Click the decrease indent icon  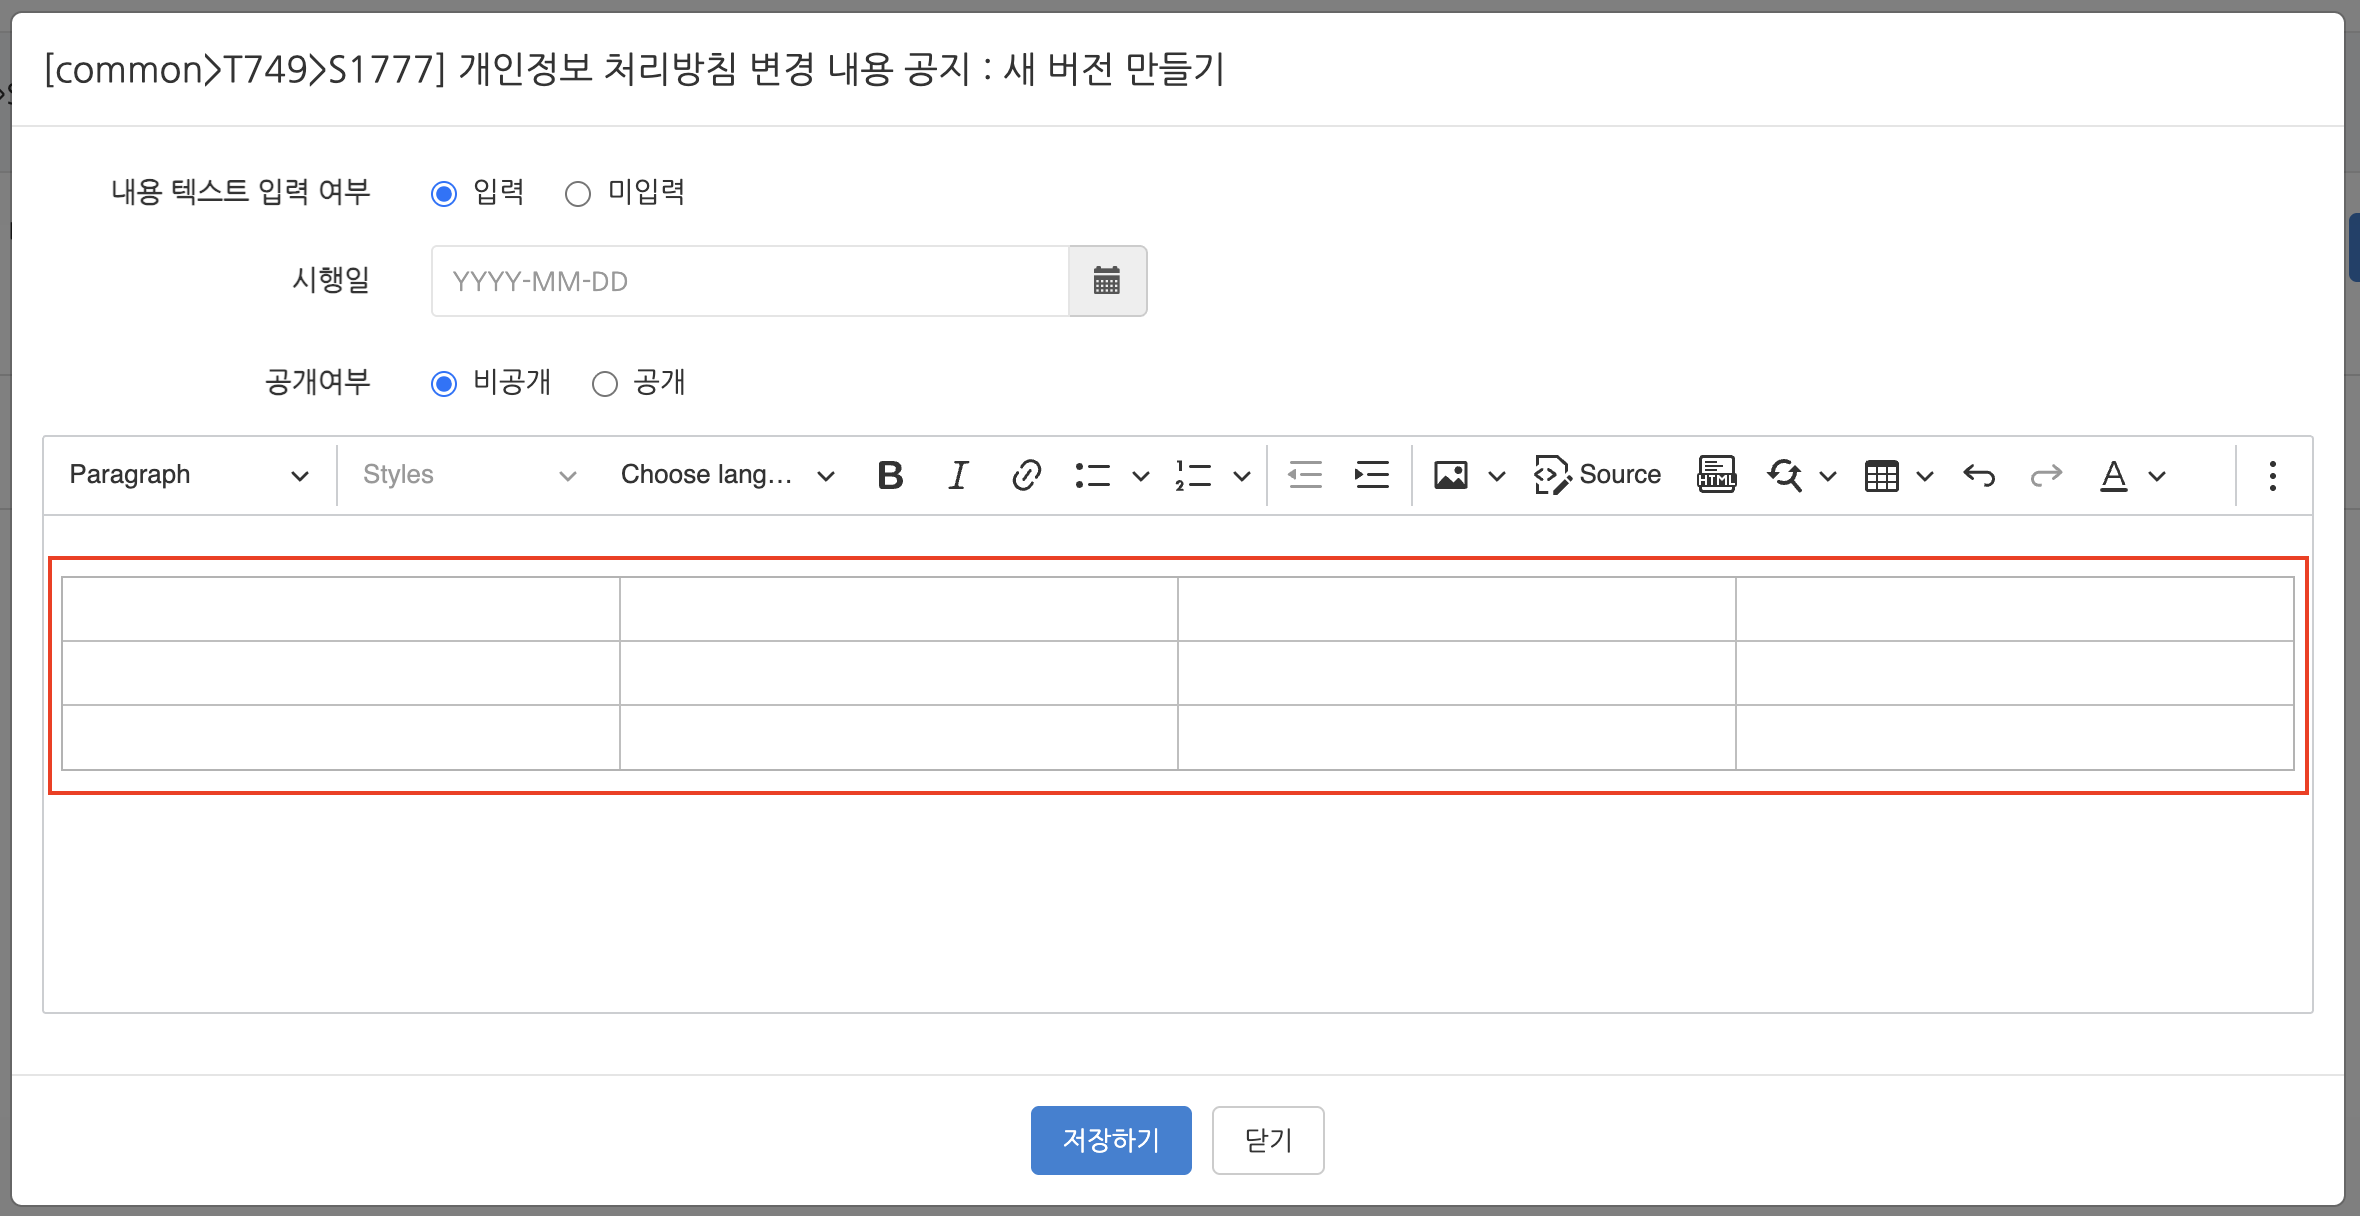point(1304,475)
